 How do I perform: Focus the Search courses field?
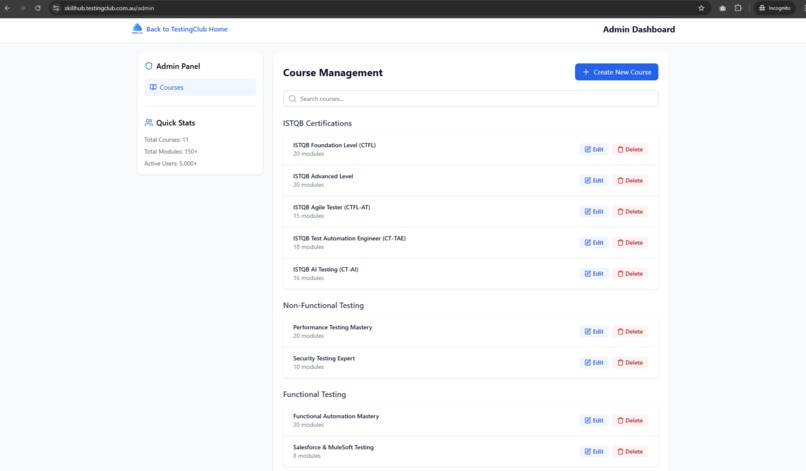pos(470,99)
